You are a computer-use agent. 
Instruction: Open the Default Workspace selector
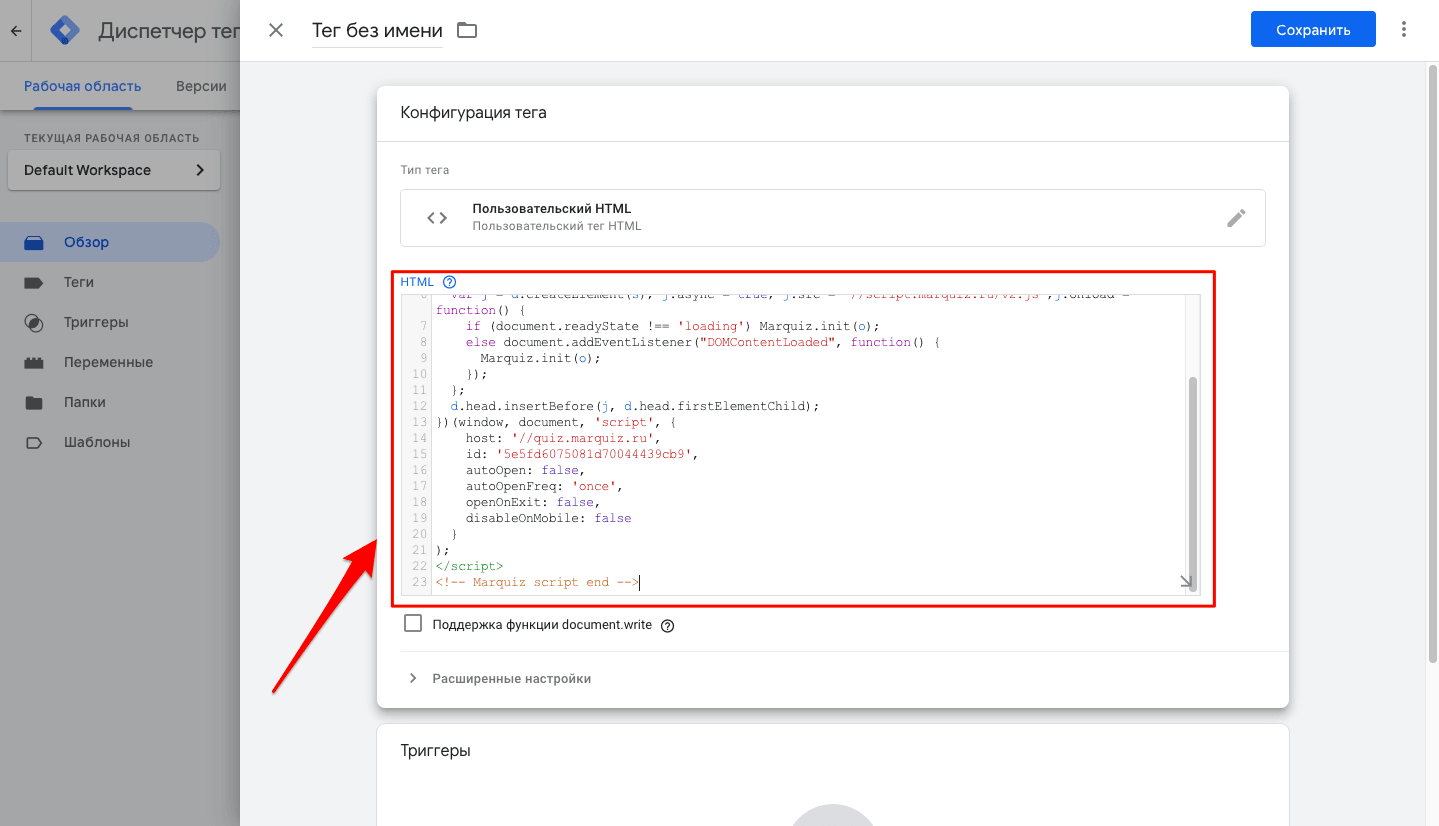[x=114, y=170]
